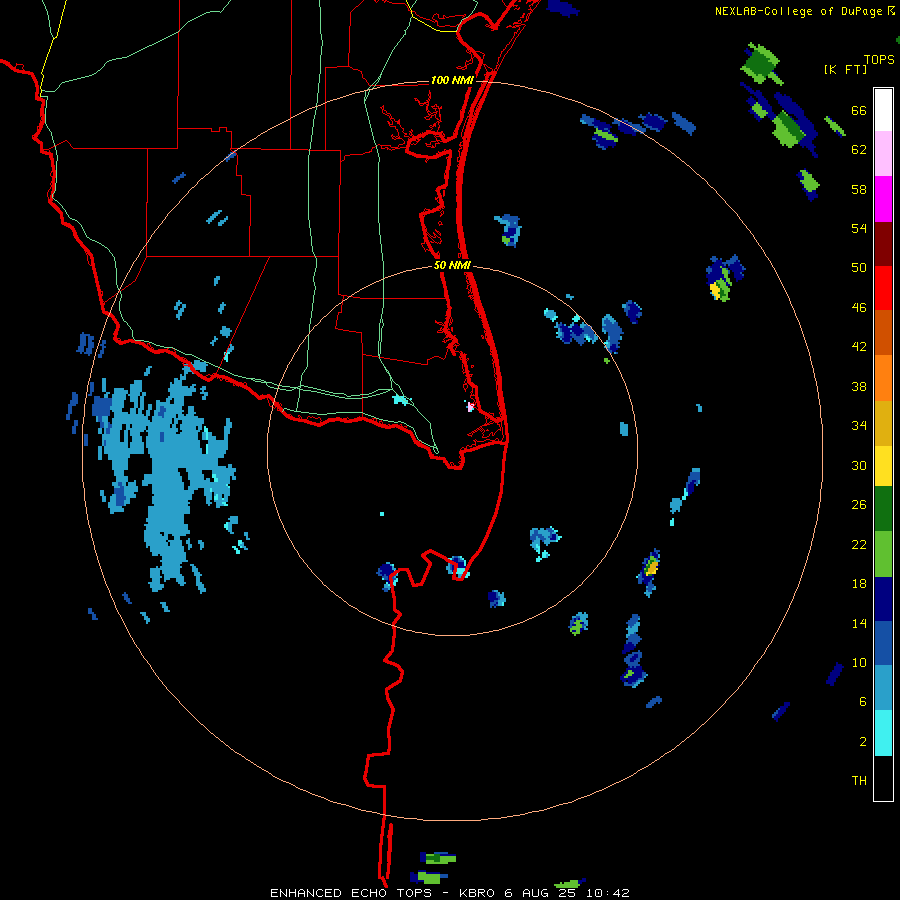Pick the bright red legend swatch
Viewport: 900px width, 900px height.
coord(883,288)
